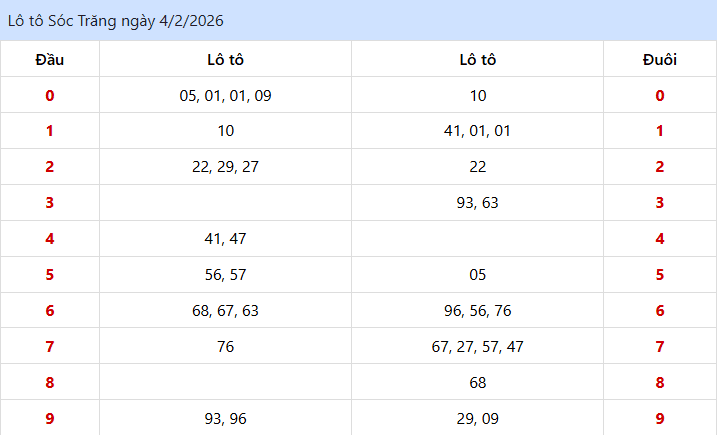The image size is (718, 435).
Task: Select the cell containing 68, 67, 63
Action: 225,311
